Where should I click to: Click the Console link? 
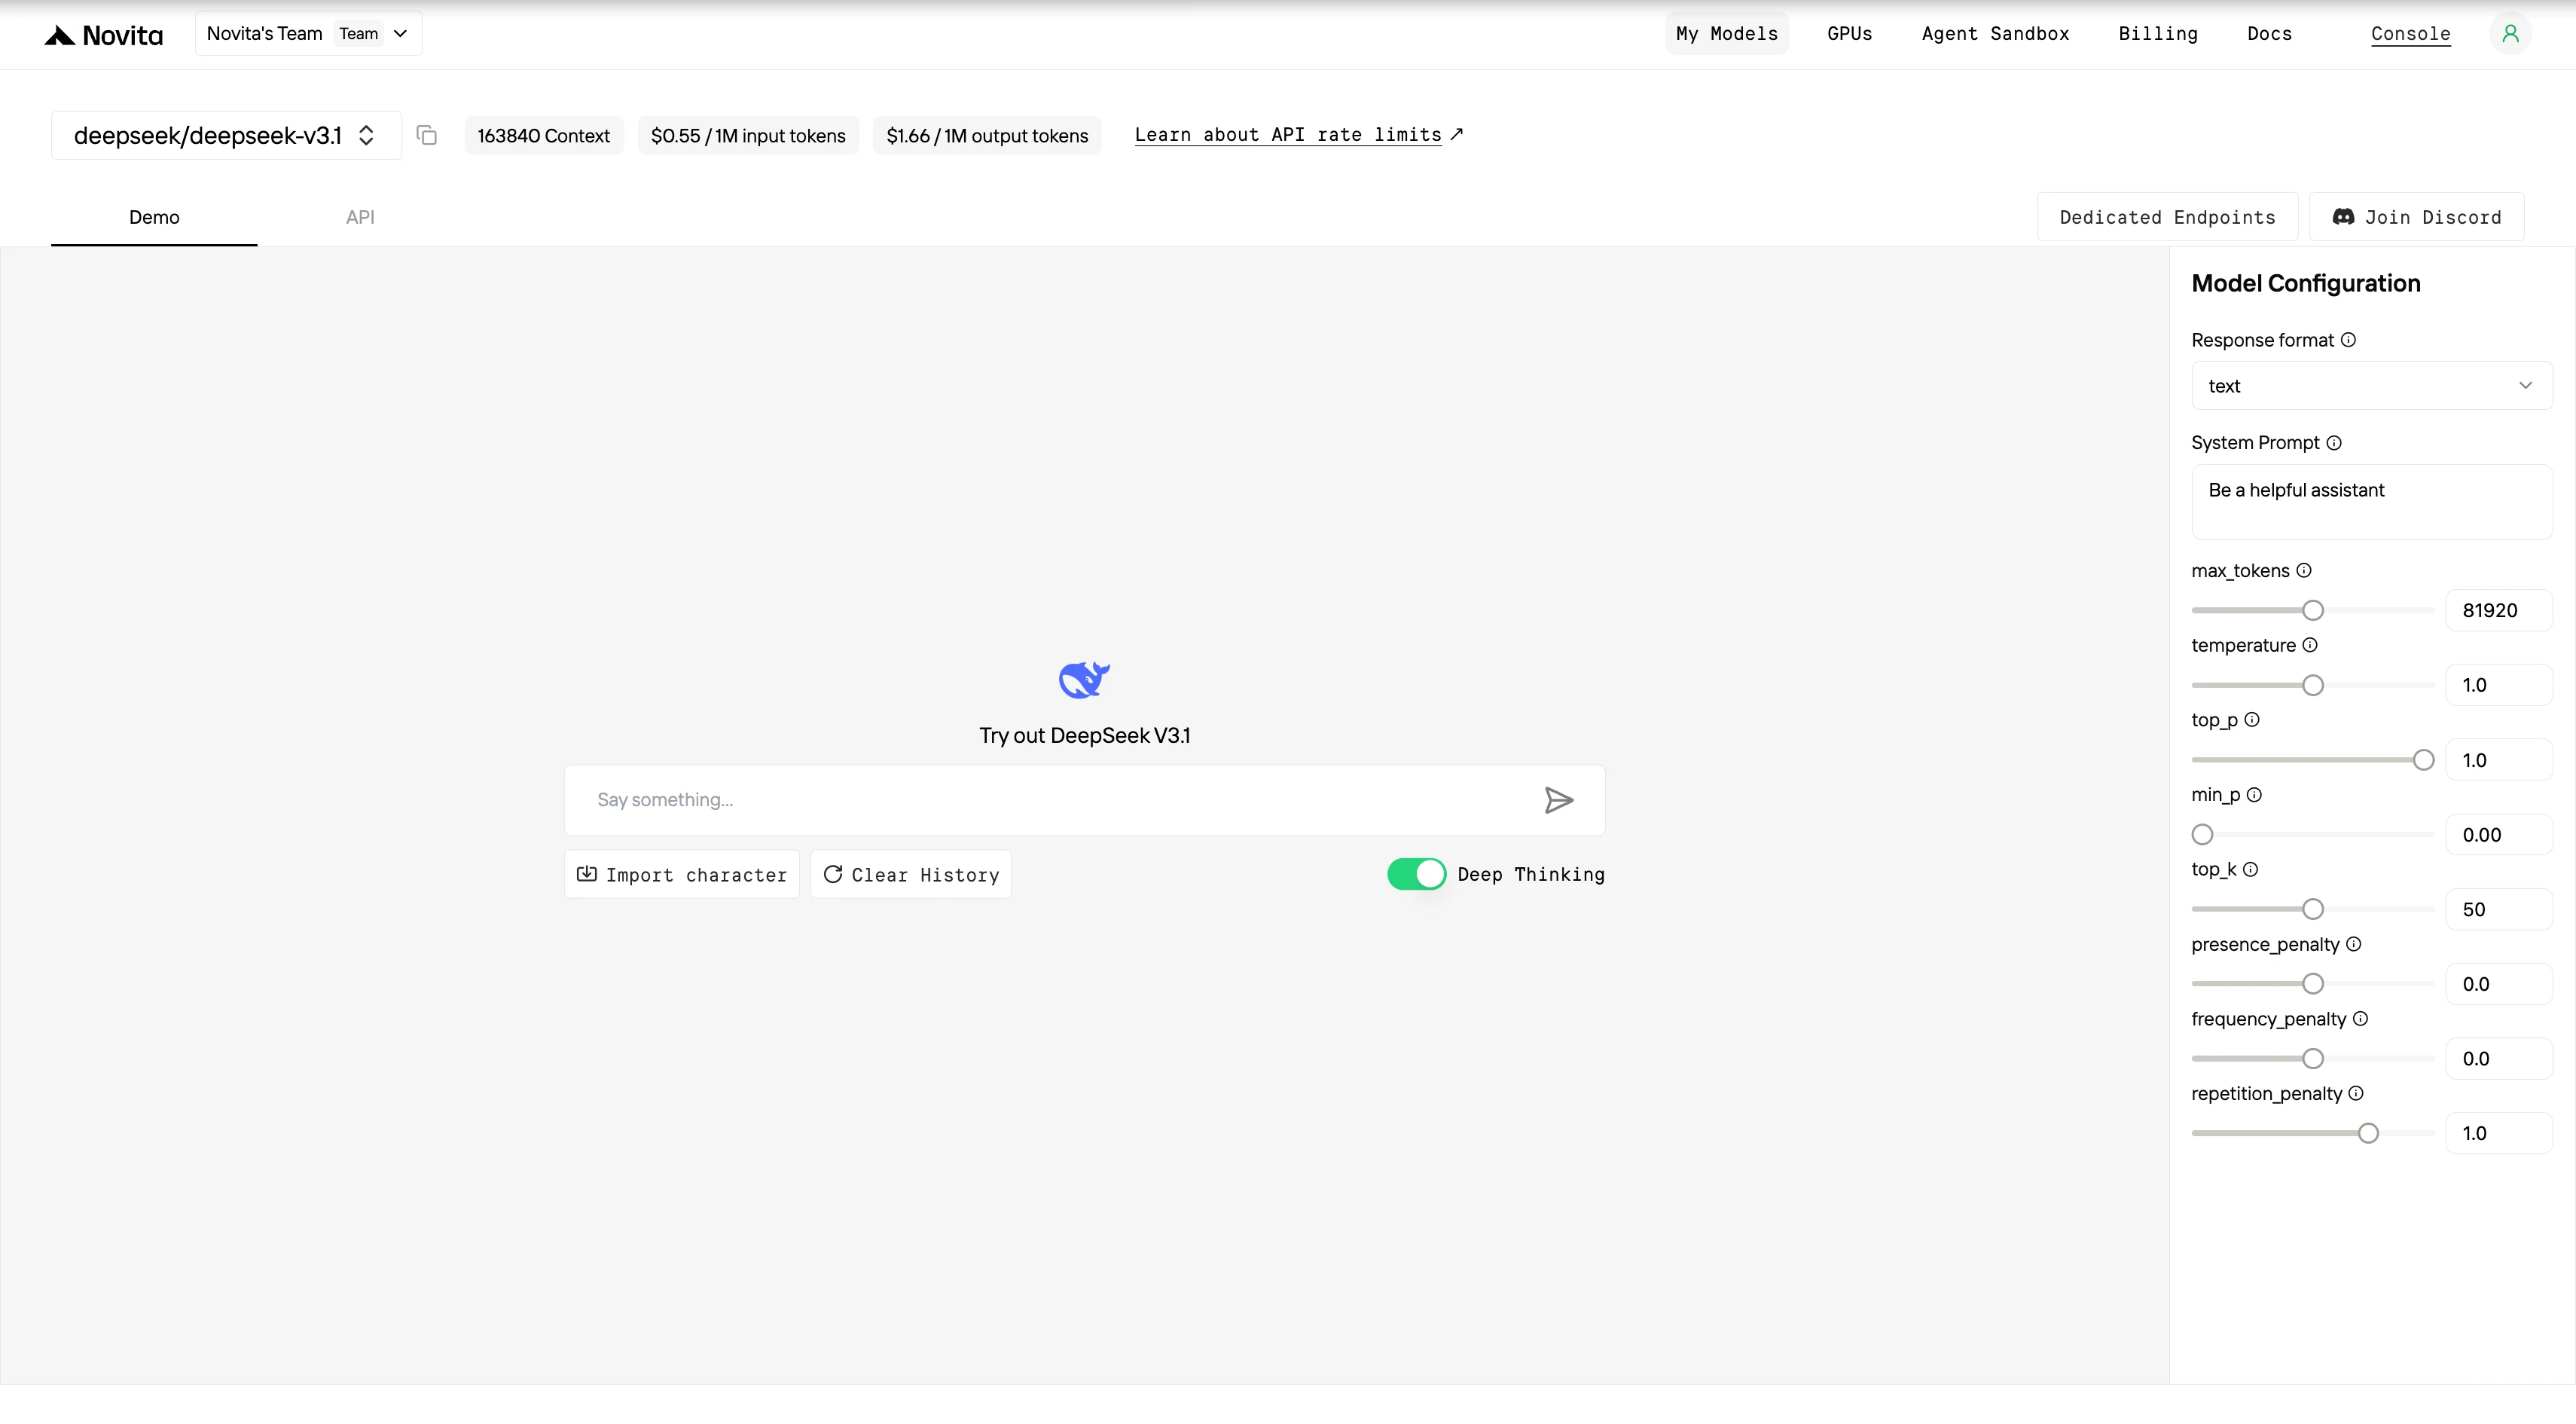(2410, 34)
